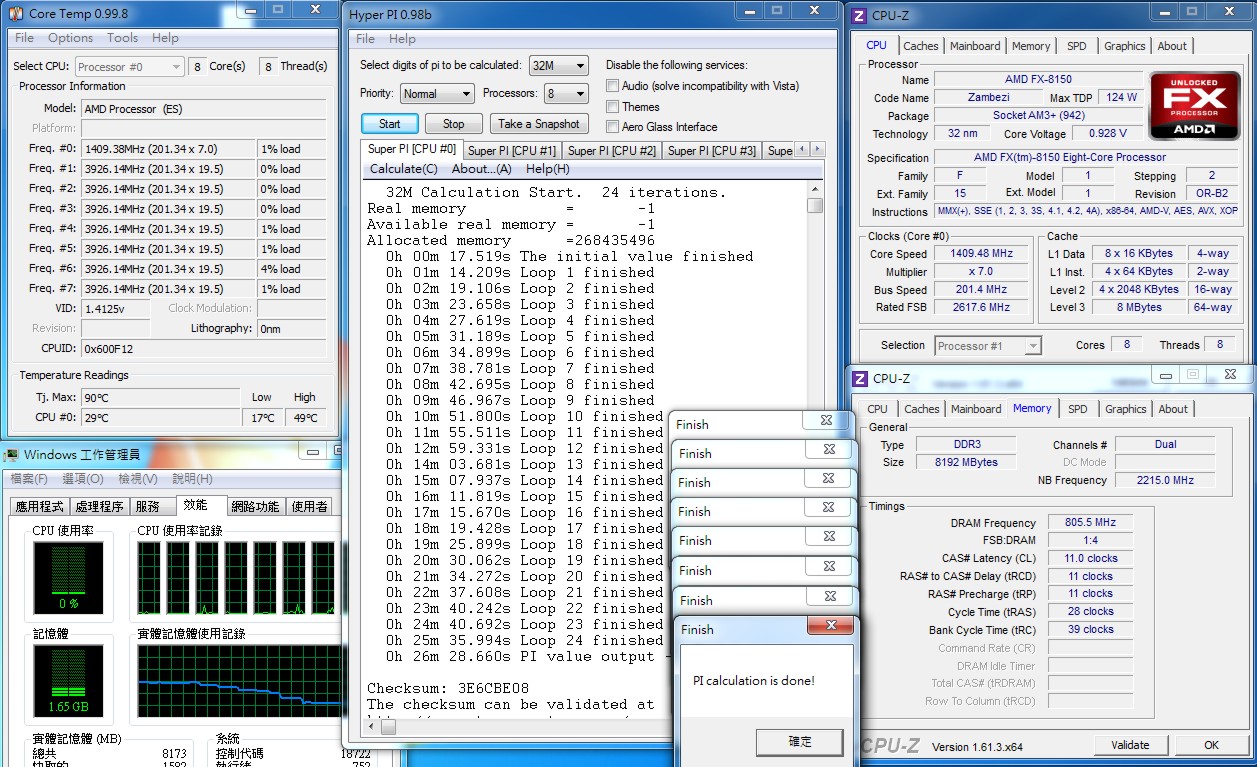Viewport: 1257px width, 767px height.
Task: Open the About...(A) menu in Super PI
Action: 481,169
